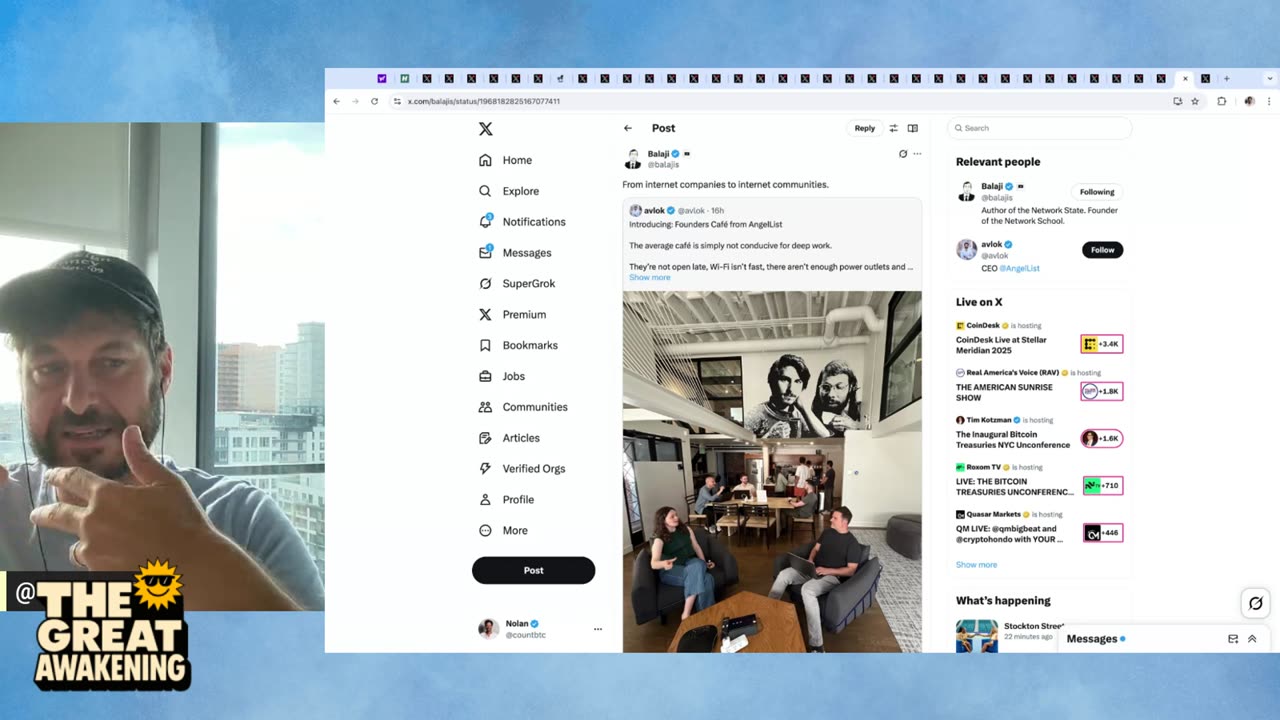Click the X search field
The width and height of the screenshot is (1280, 720).
click(x=1039, y=128)
